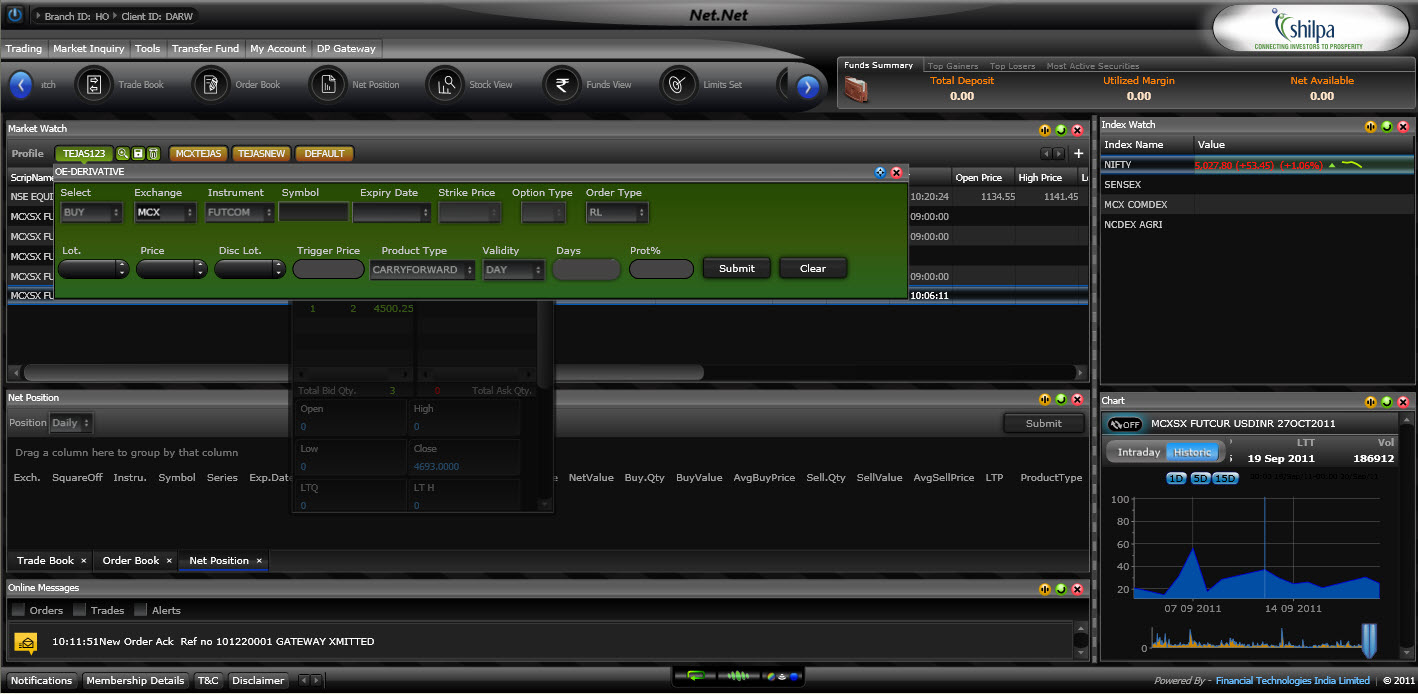Click the Net Position toolbar icon

click(328, 85)
